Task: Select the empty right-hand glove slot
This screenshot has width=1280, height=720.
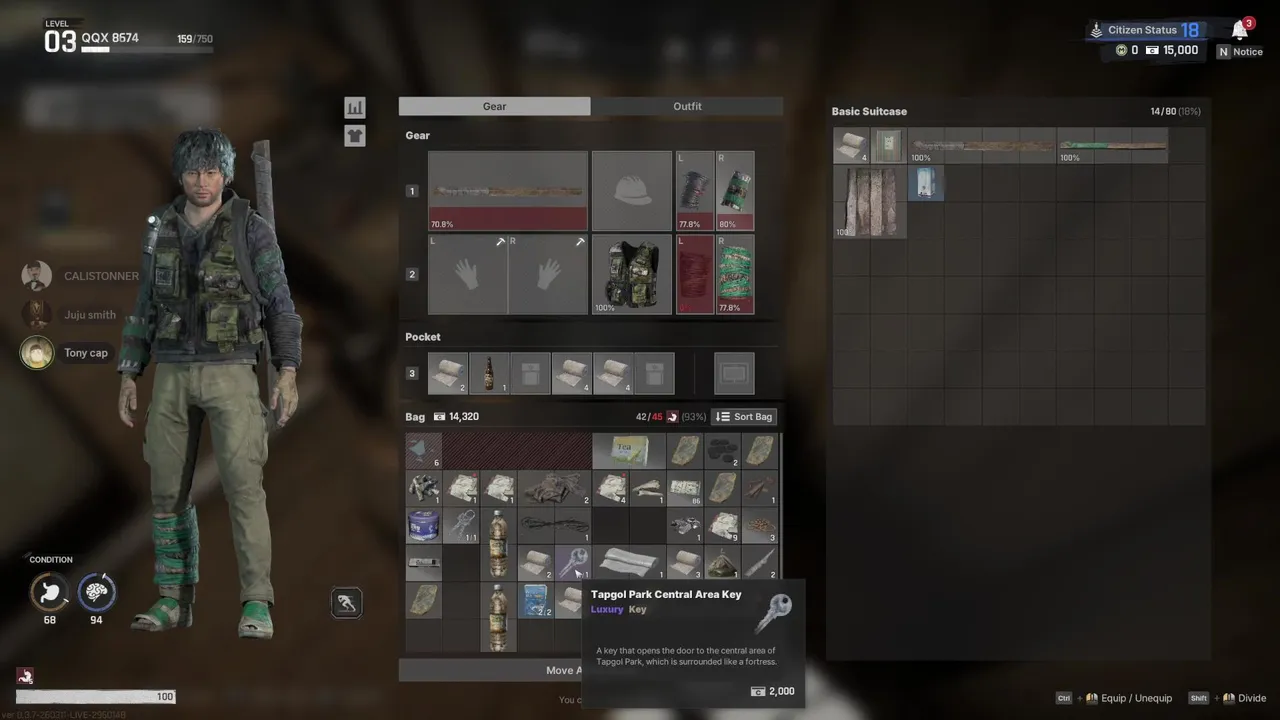Action: pyautogui.click(x=548, y=274)
